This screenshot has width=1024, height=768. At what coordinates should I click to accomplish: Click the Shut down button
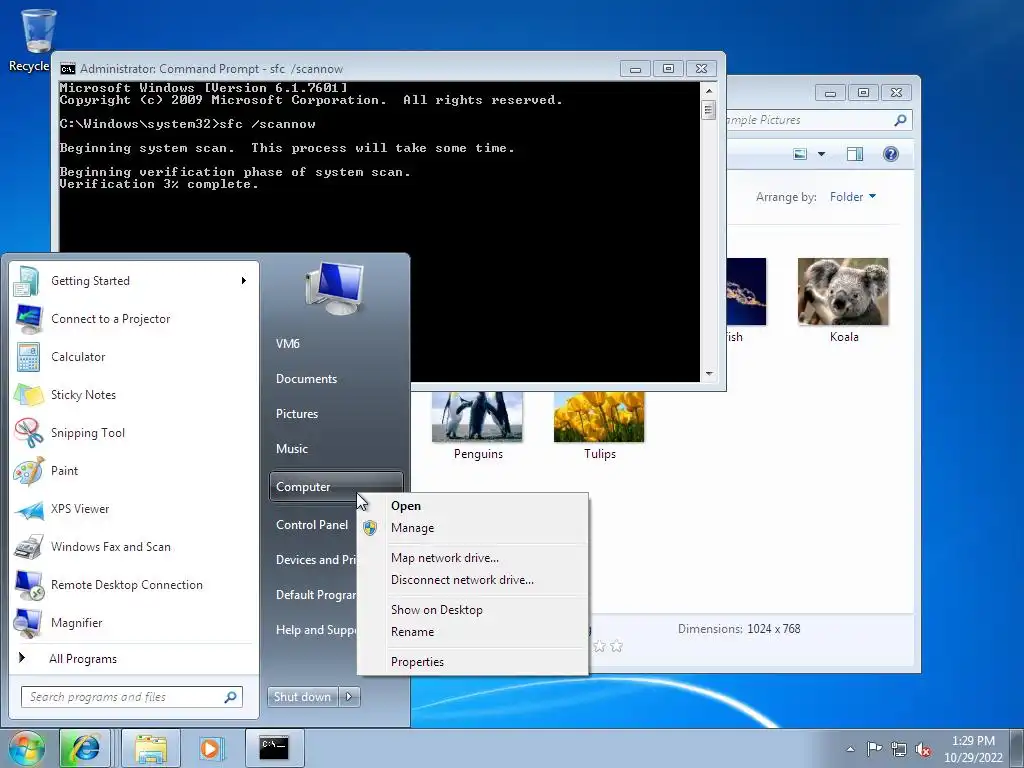pyautogui.click(x=302, y=697)
